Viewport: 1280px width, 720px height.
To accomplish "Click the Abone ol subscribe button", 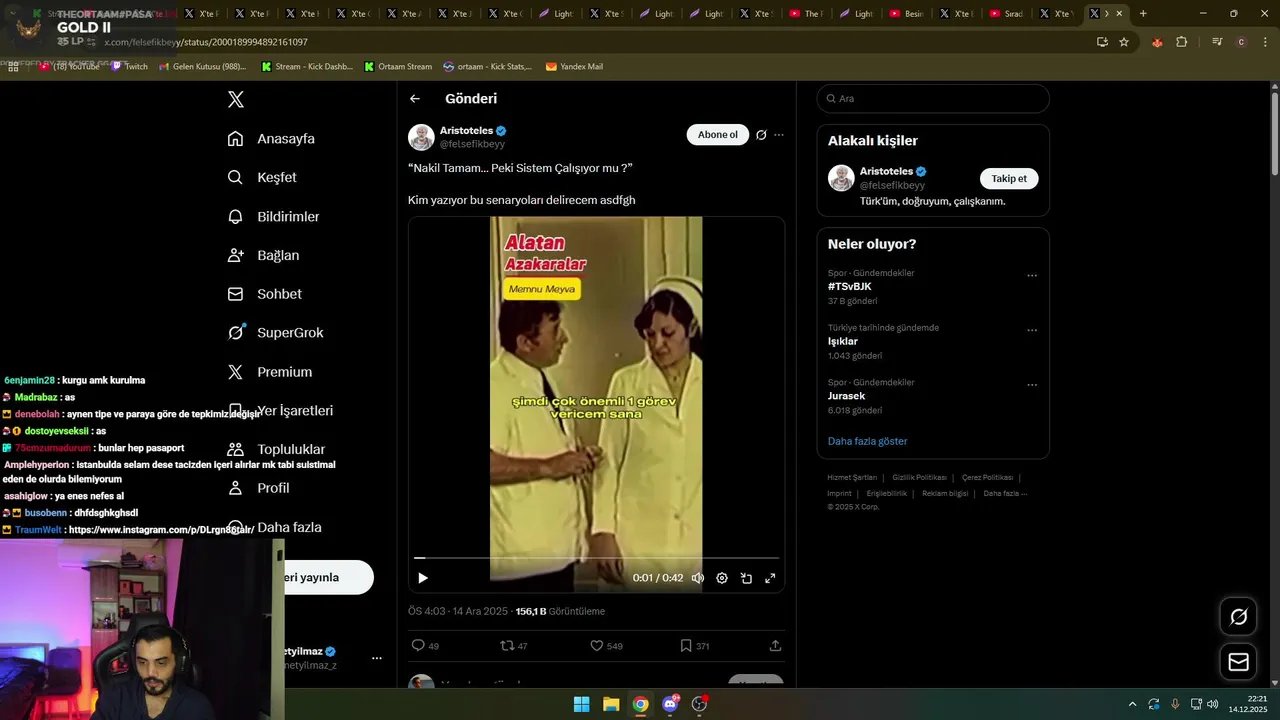I will [x=717, y=135].
